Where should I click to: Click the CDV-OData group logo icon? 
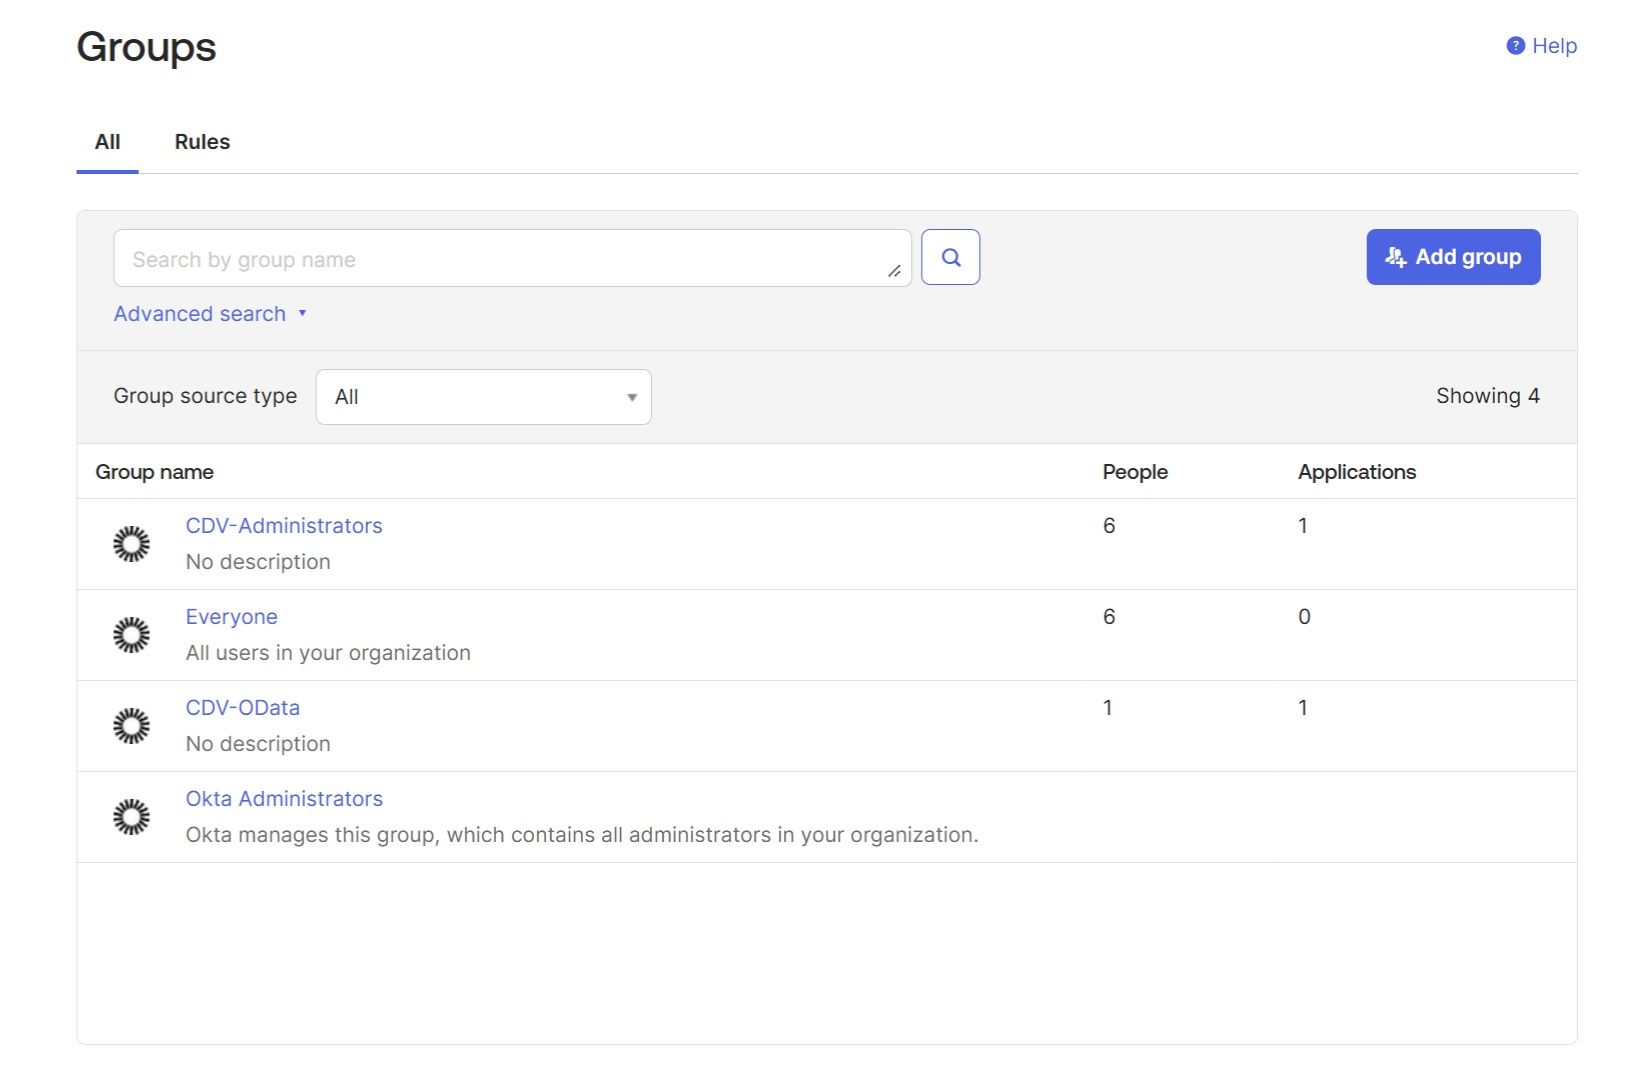131,726
